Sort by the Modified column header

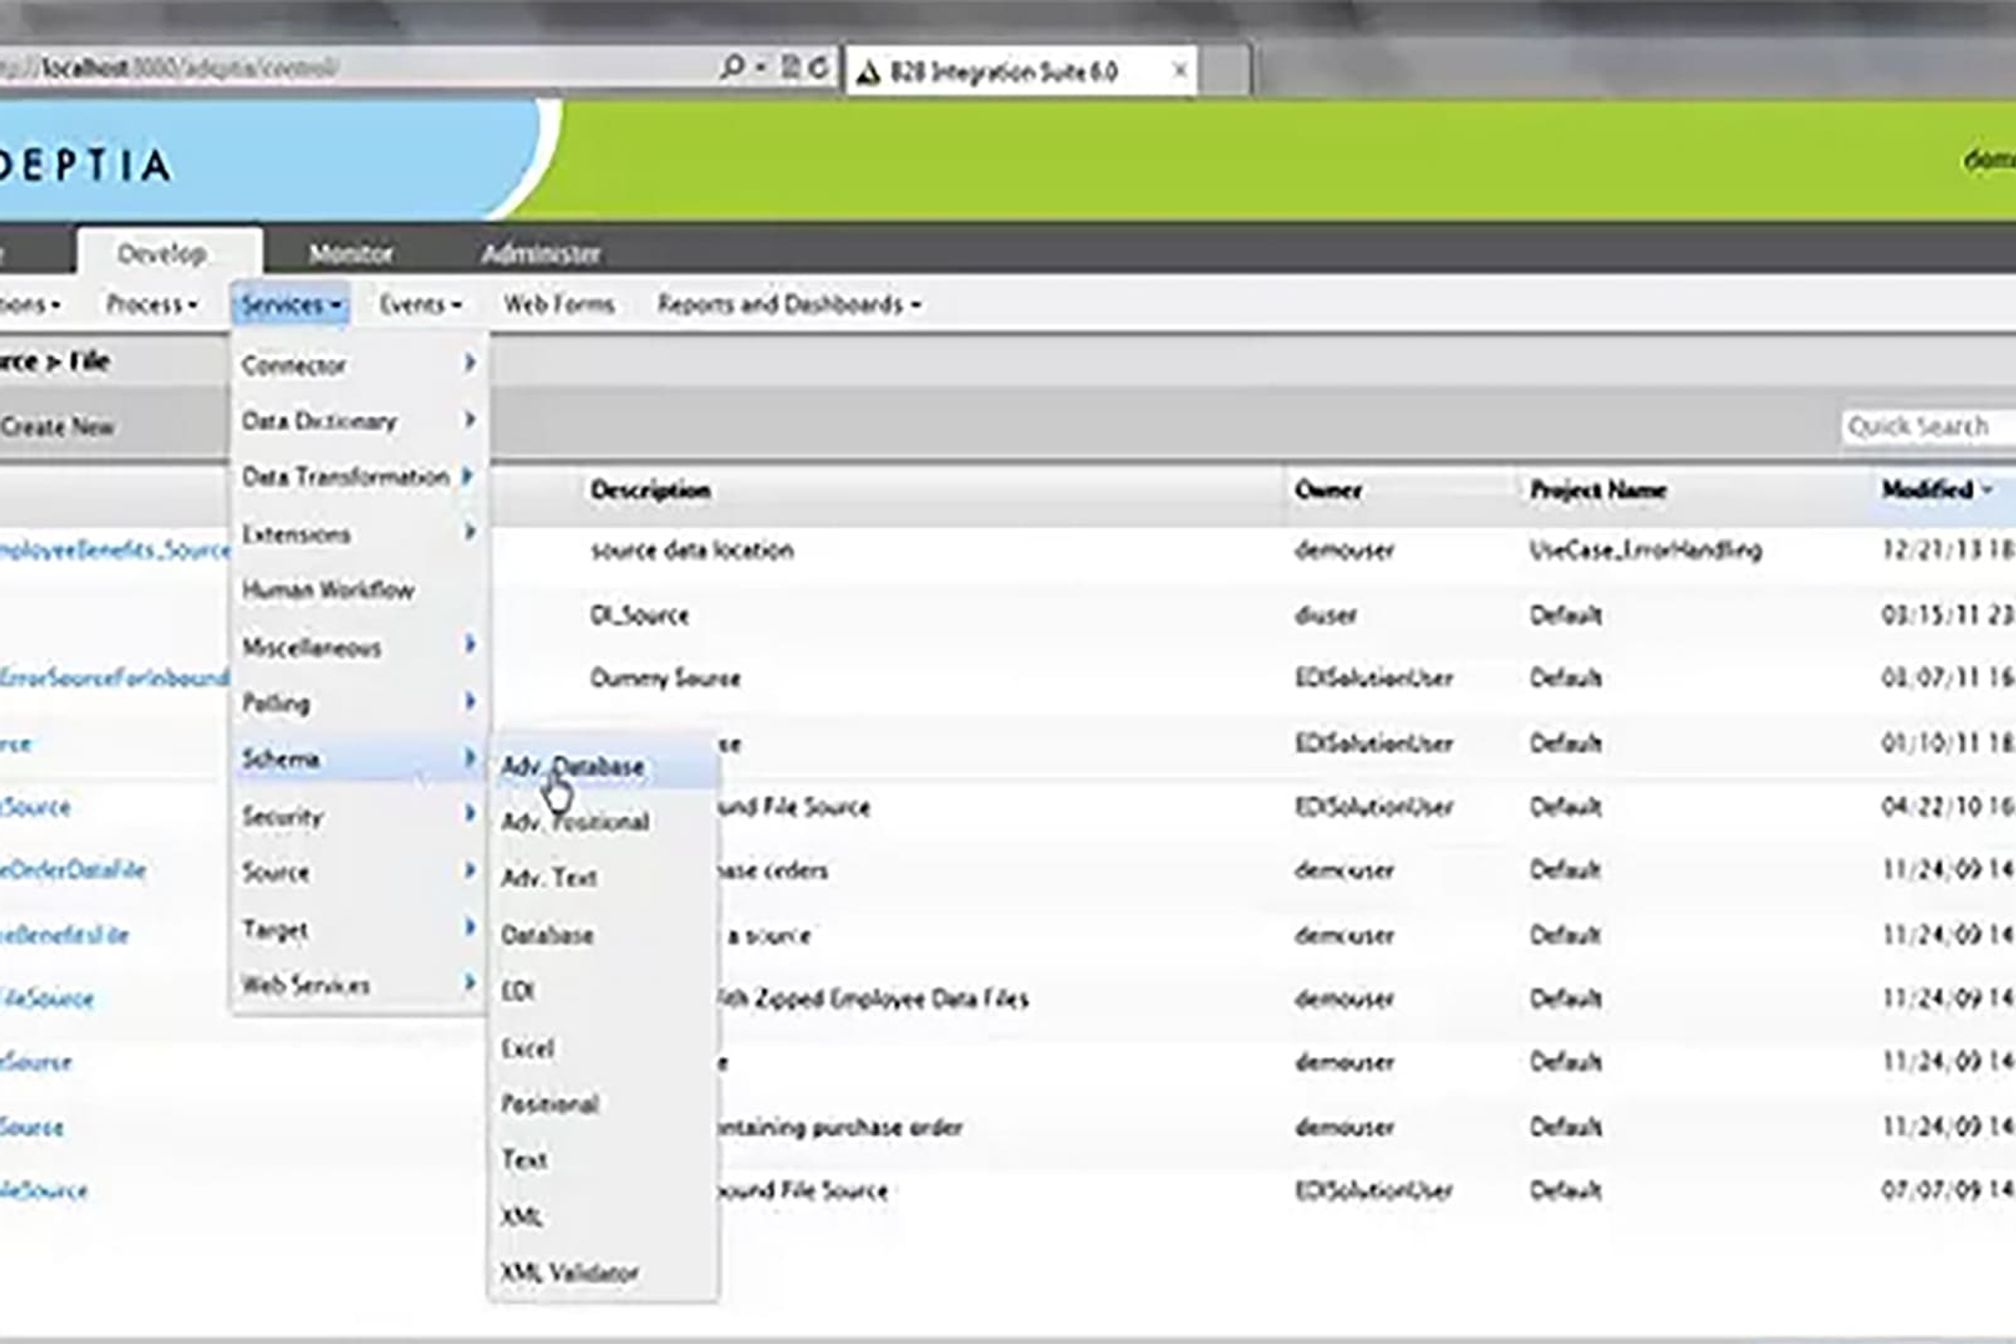1927,490
